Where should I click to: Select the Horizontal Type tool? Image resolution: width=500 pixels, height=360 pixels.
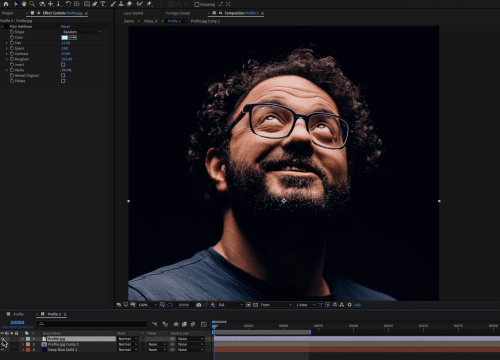click(103, 4)
